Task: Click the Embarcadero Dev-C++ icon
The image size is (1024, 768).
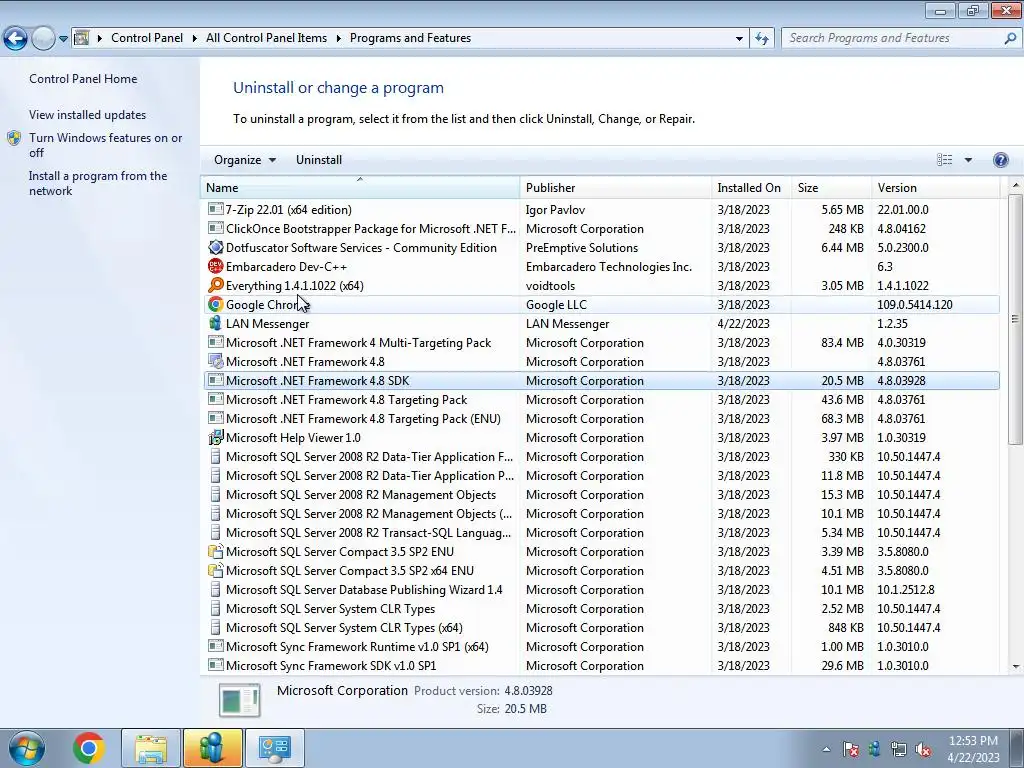Action: (x=216, y=266)
